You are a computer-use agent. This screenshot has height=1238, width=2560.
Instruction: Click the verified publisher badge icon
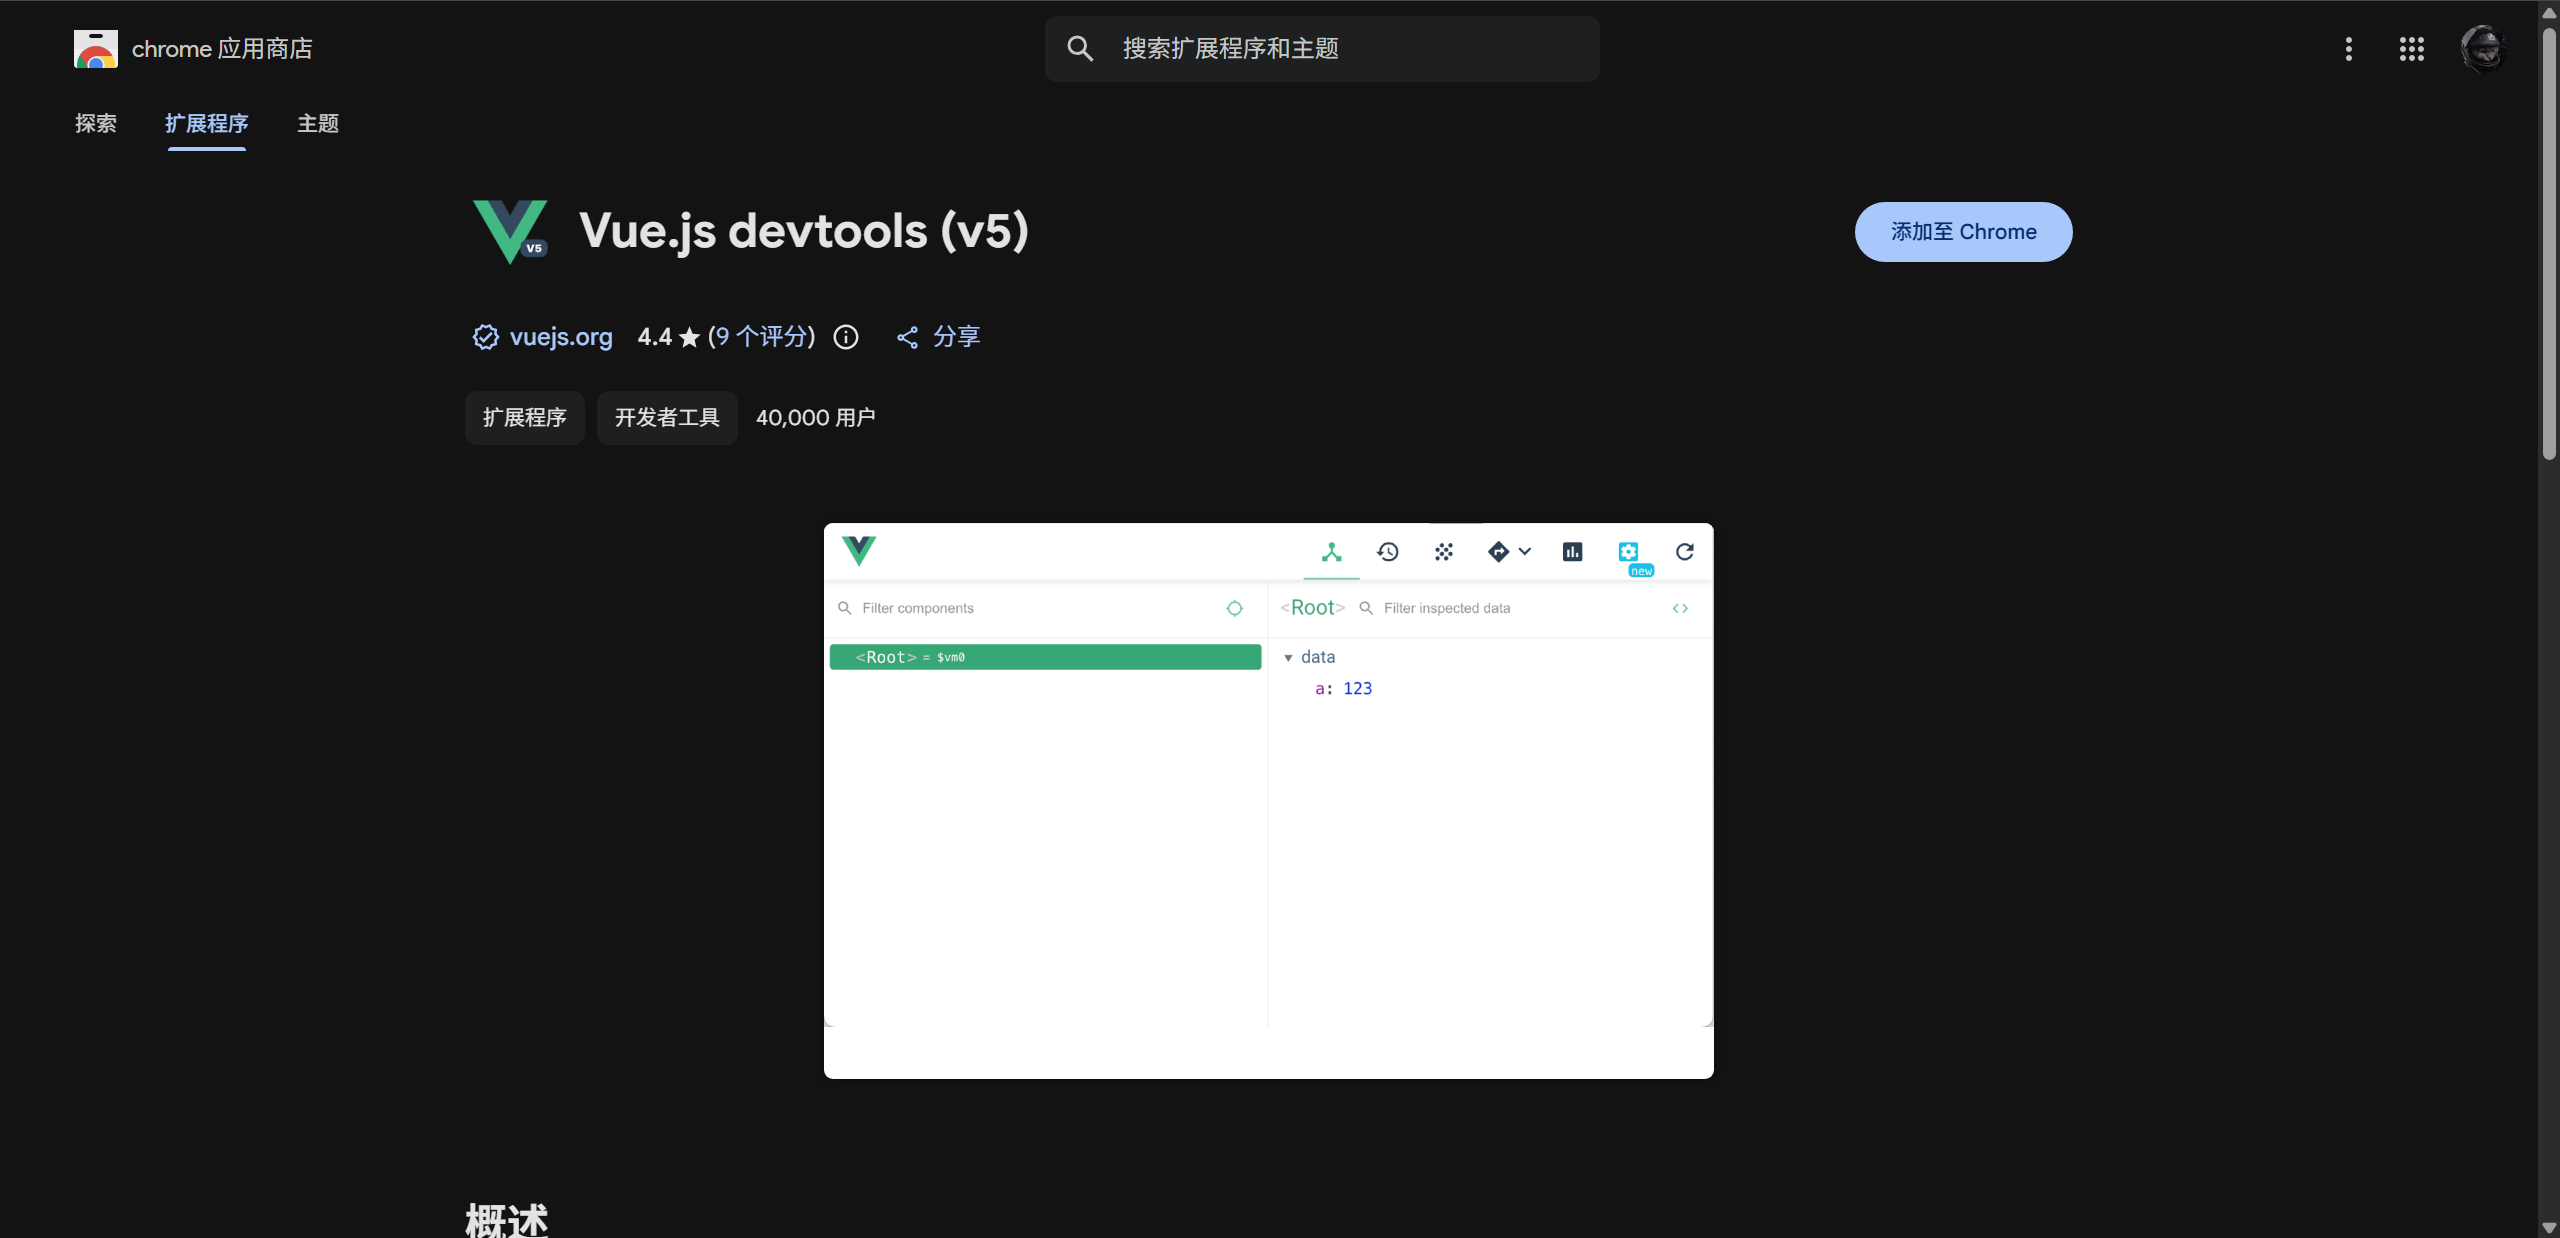tap(486, 337)
